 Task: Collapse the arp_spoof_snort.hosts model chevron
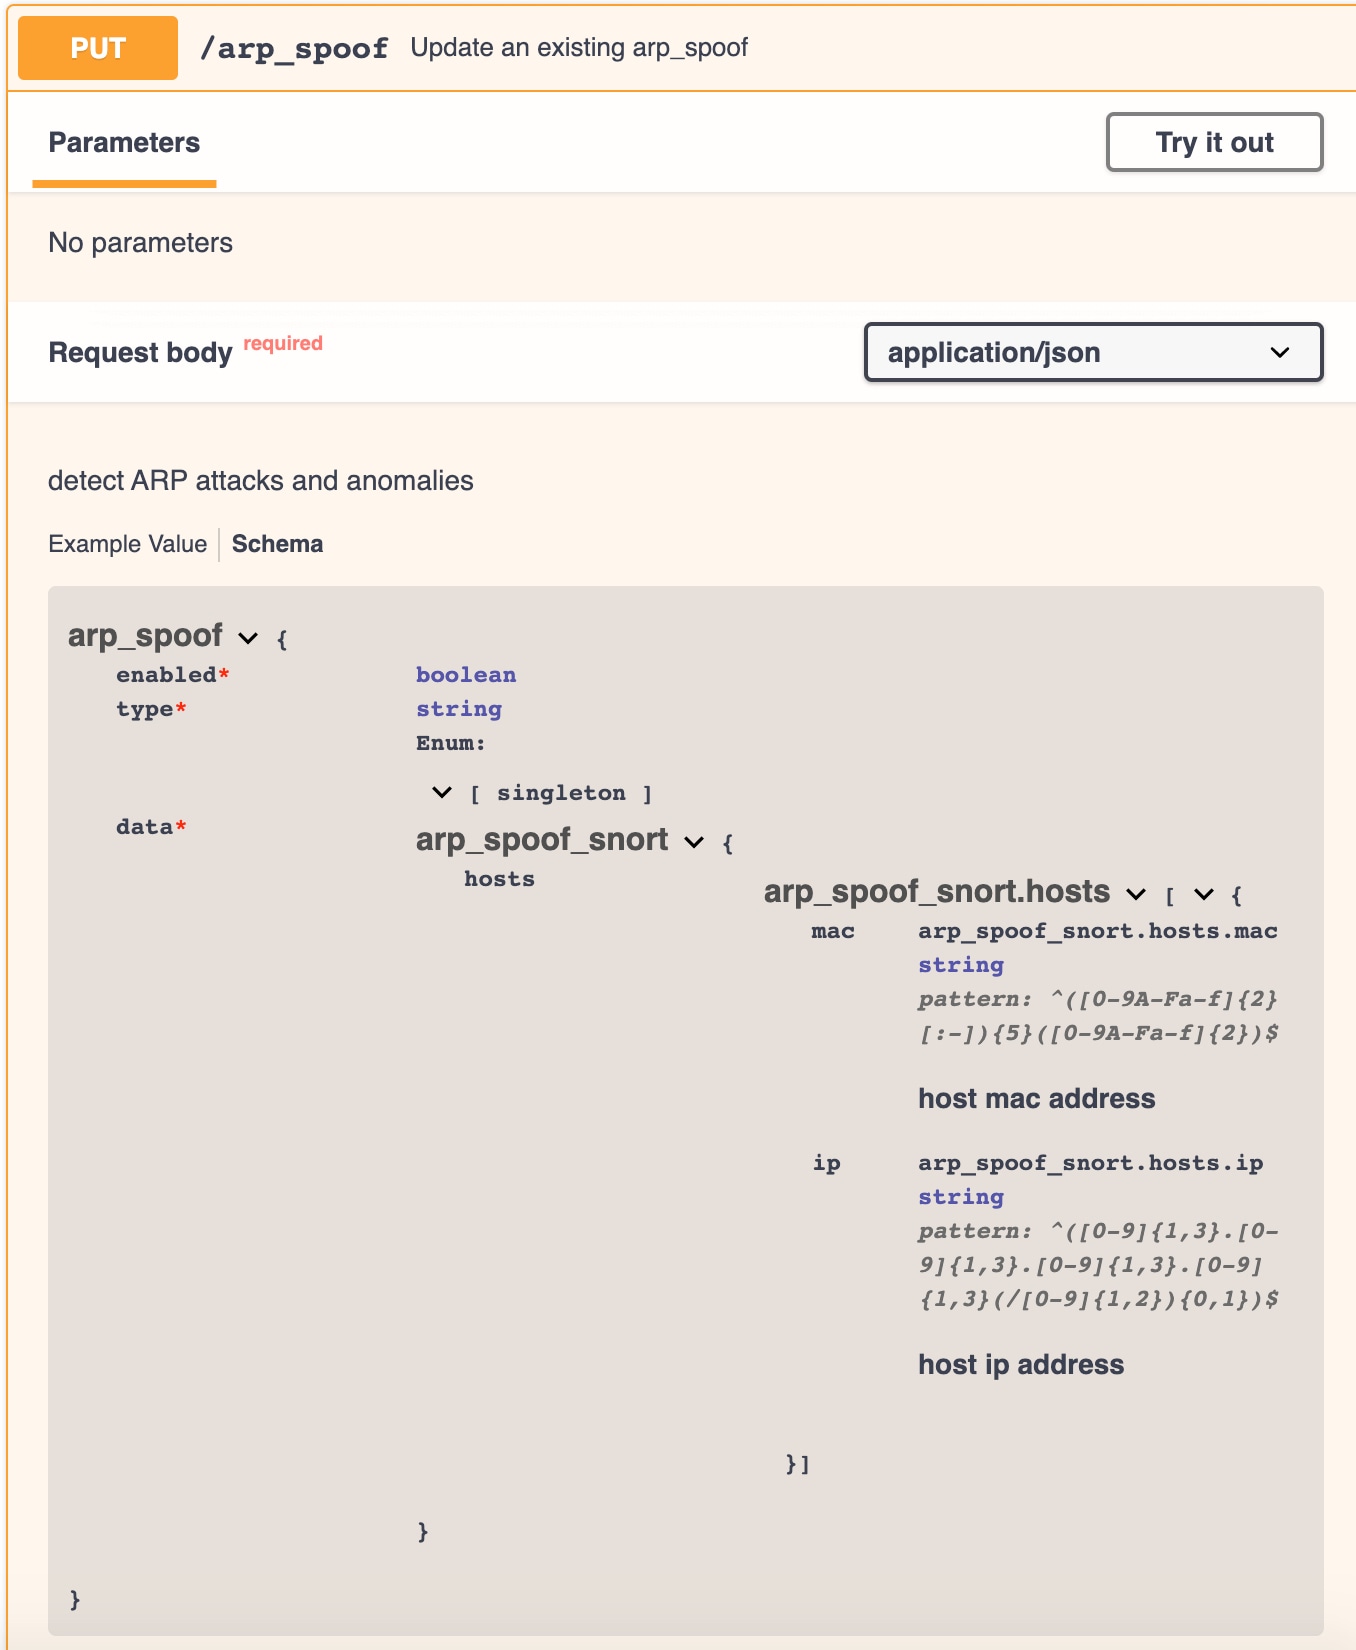[x=1136, y=894]
